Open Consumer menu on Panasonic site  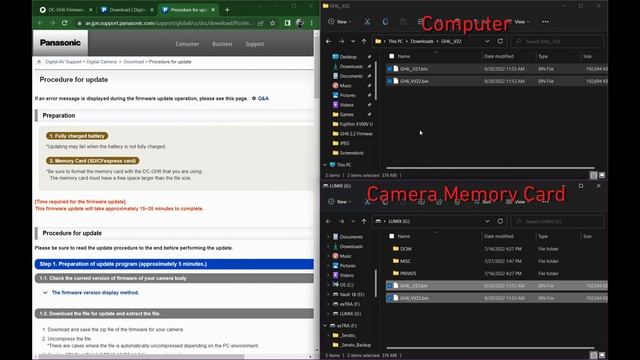187,44
